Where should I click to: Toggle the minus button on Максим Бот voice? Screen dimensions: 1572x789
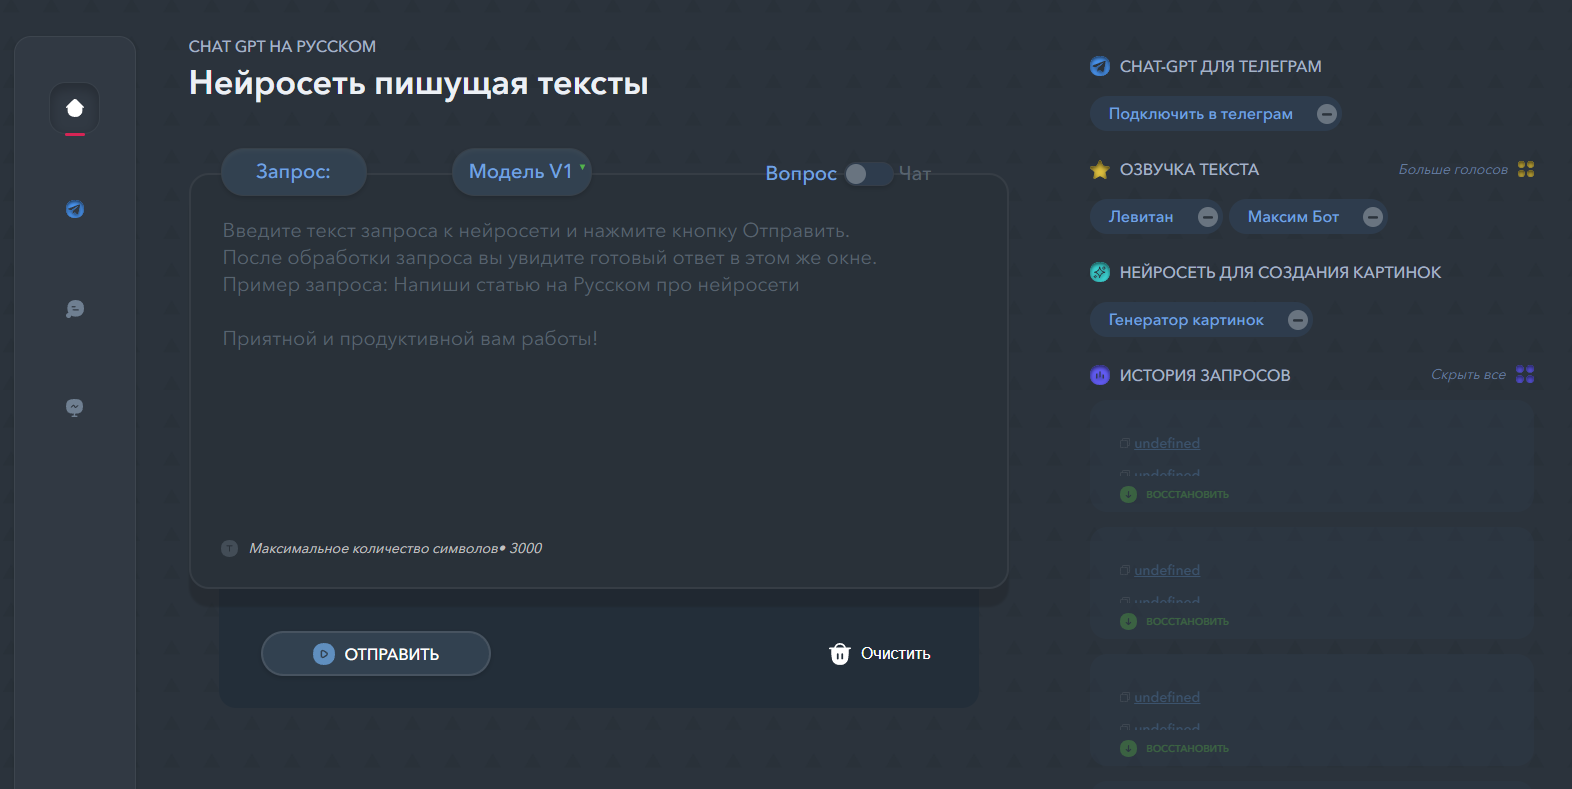coord(1373,217)
